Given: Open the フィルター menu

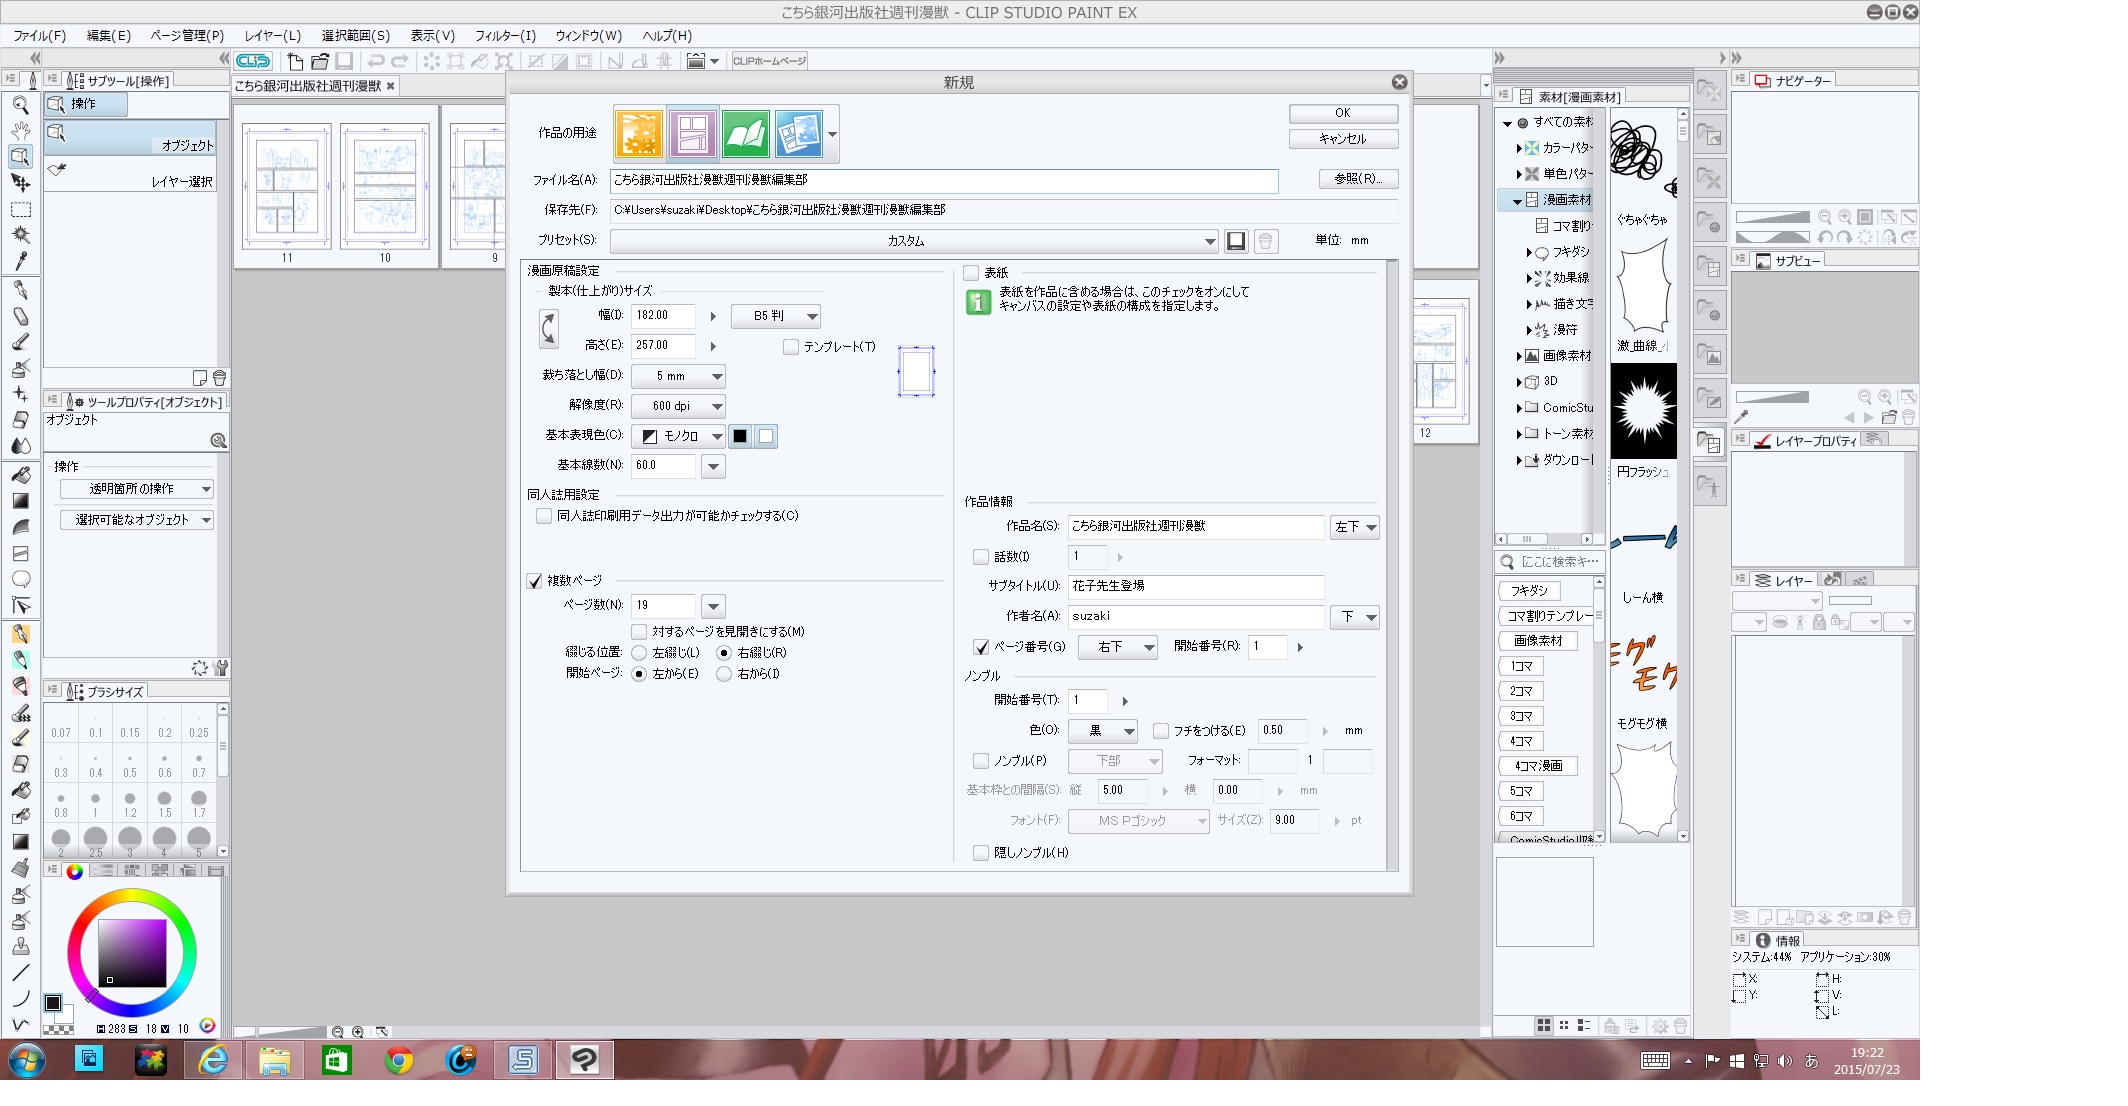Looking at the screenshot, I should point(505,35).
